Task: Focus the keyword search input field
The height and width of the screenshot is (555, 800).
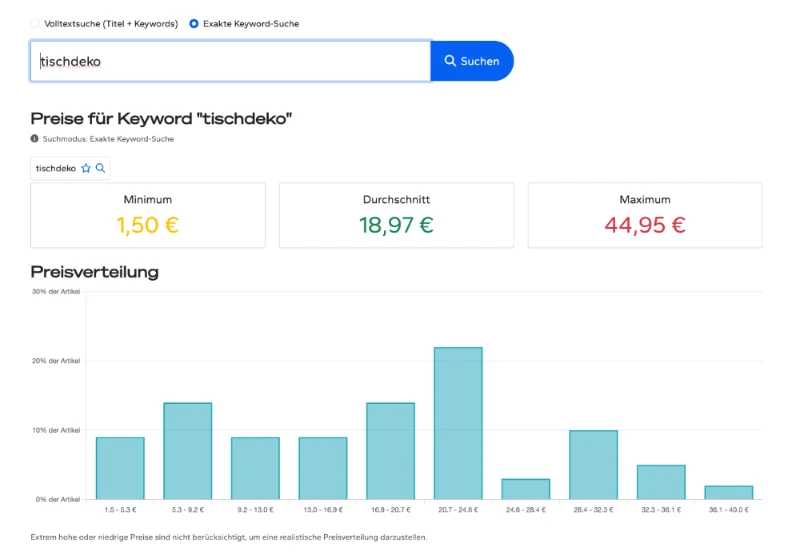Action: (x=230, y=61)
